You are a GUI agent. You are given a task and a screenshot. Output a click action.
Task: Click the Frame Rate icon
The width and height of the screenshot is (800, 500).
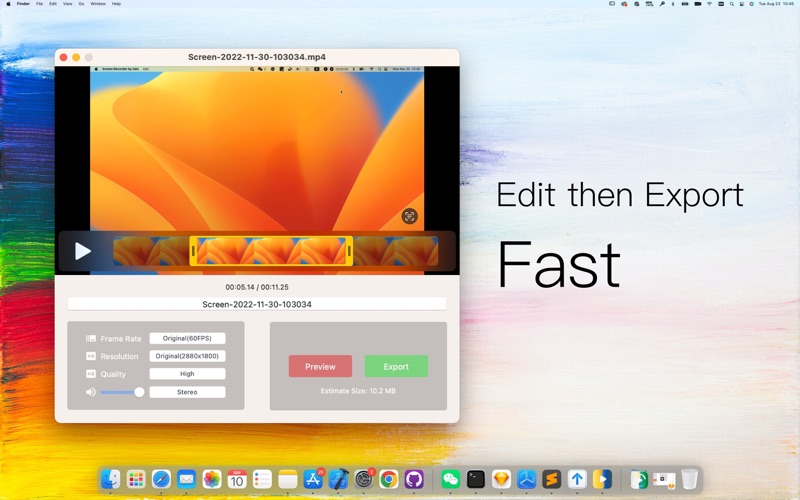pyautogui.click(x=91, y=338)
